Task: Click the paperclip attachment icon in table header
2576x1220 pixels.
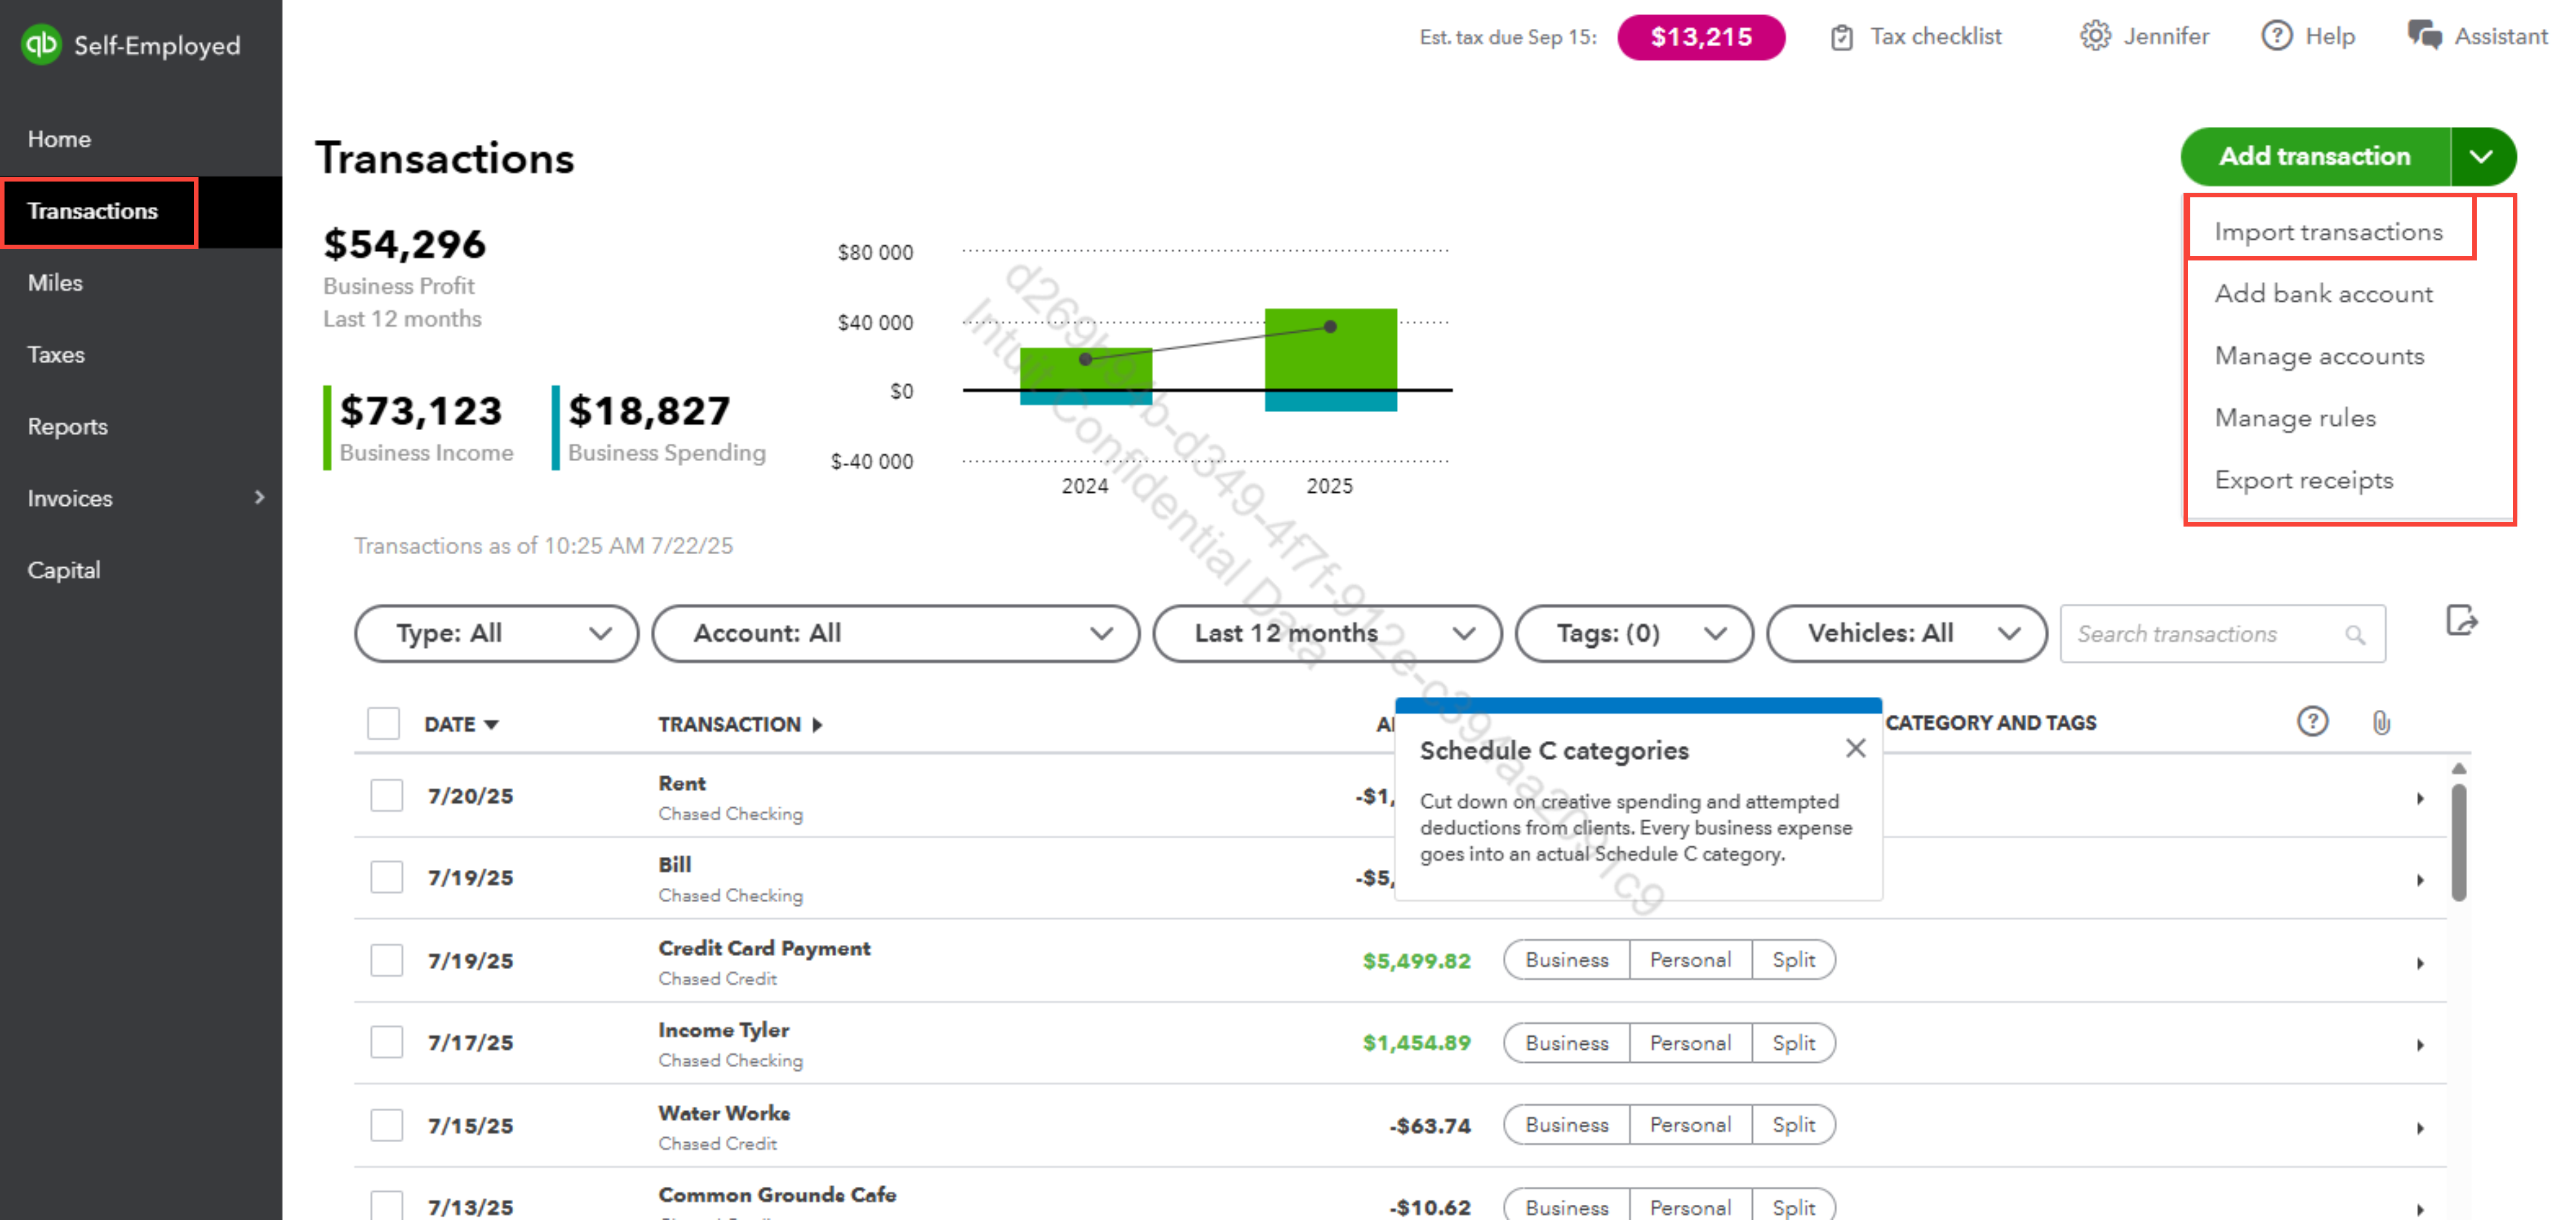Action: click(x=2381, y=722)
